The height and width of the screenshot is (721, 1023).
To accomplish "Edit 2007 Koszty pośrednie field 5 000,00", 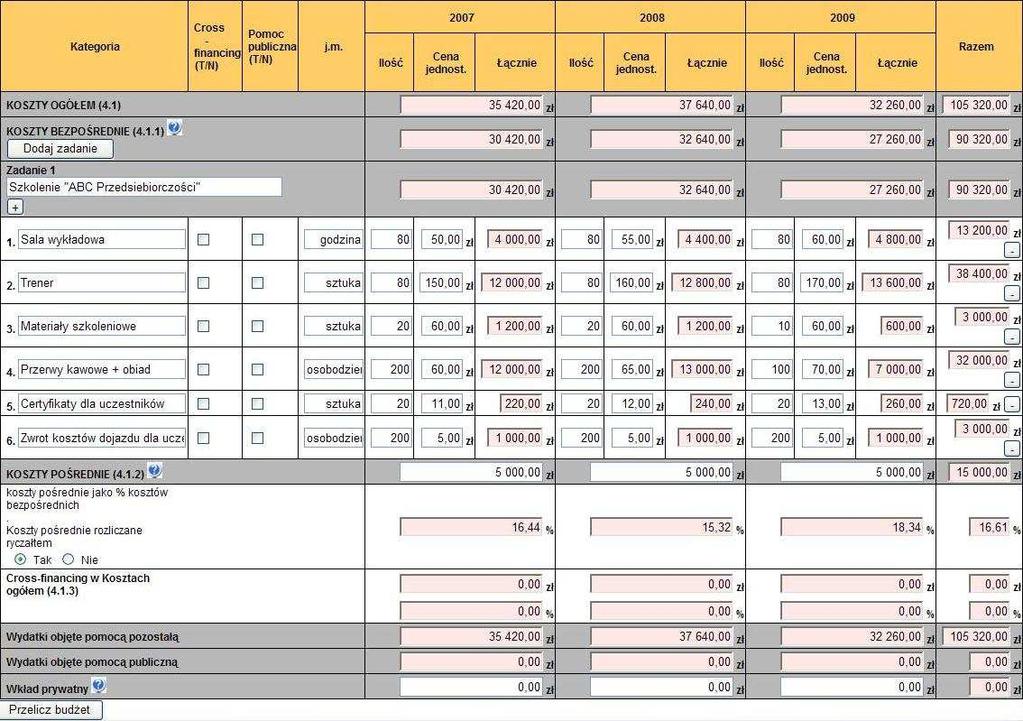I will pos(472,472).
